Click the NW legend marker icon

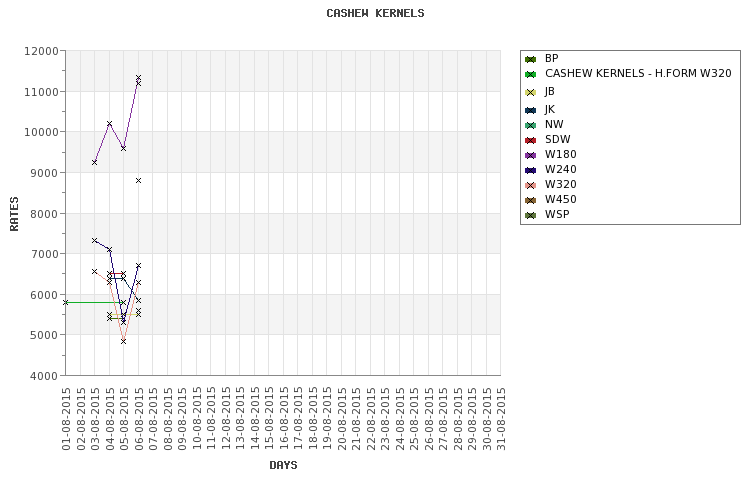530,125
